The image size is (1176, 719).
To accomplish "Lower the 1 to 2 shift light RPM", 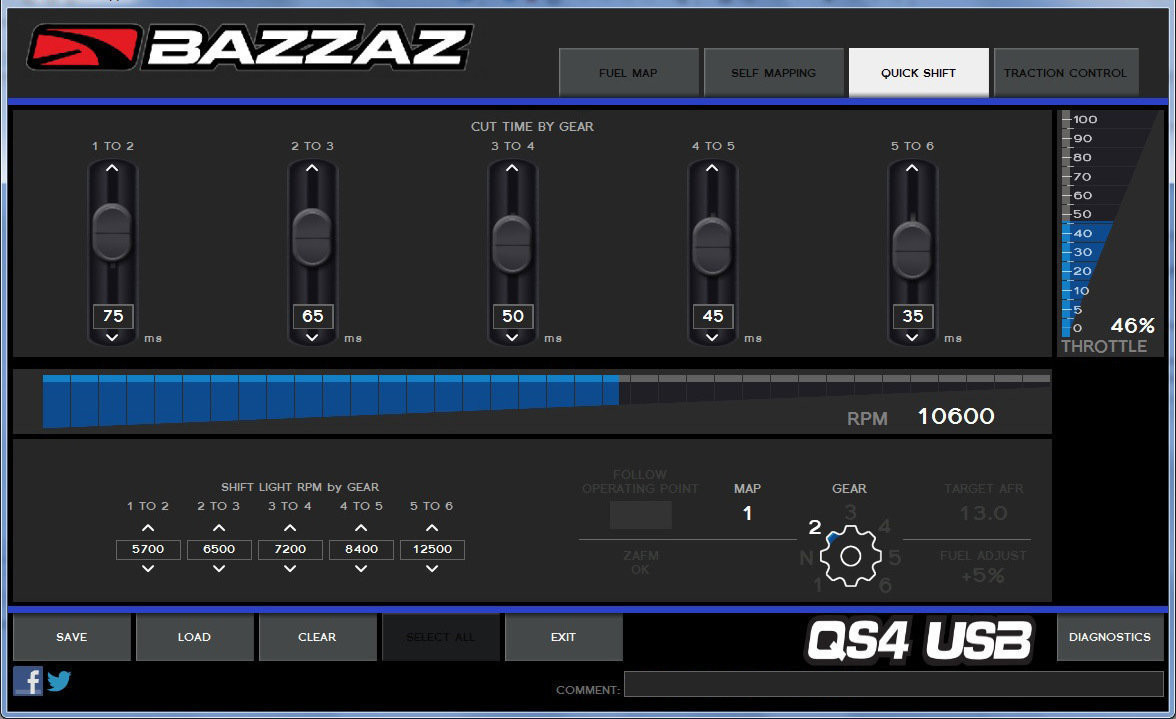I will click(148, 569).
